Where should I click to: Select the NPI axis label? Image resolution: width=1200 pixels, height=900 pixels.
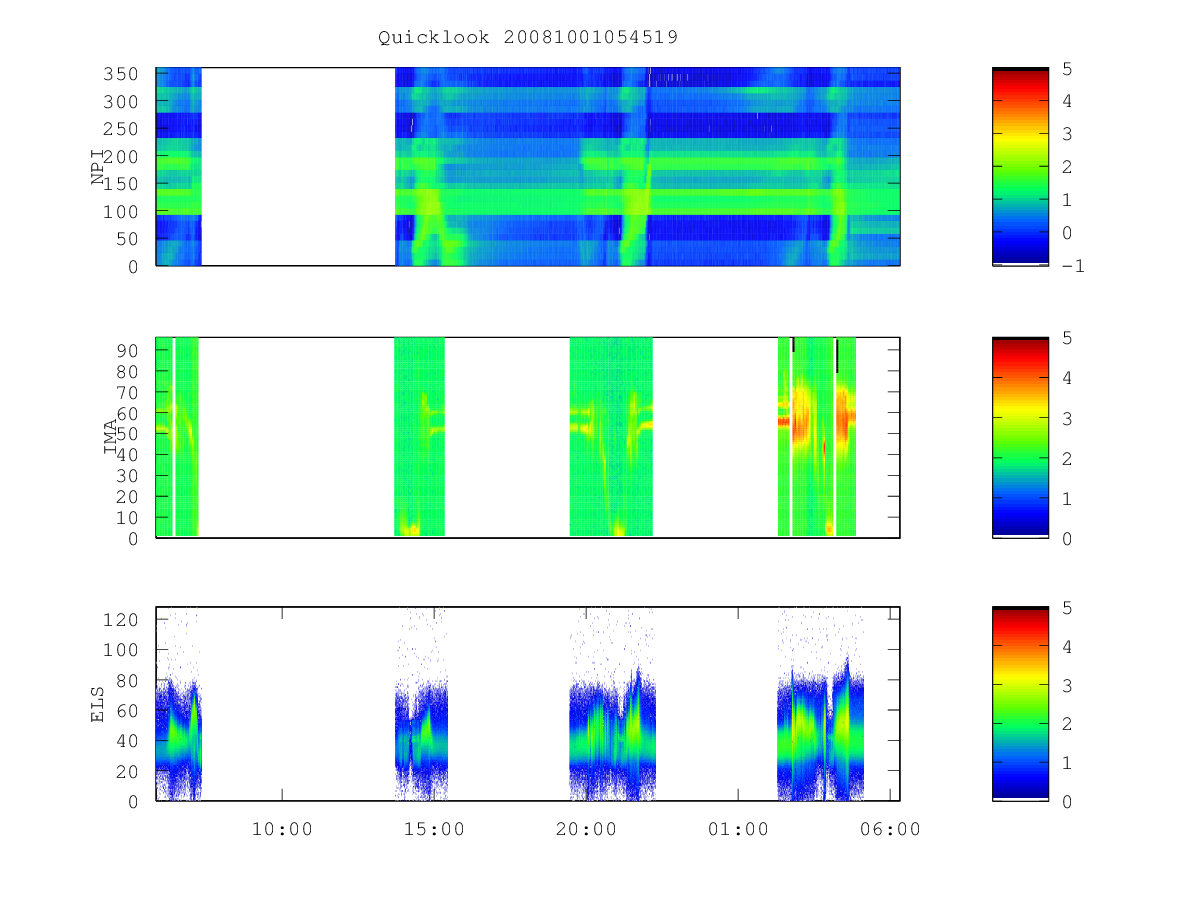click(x=98, y=167)
